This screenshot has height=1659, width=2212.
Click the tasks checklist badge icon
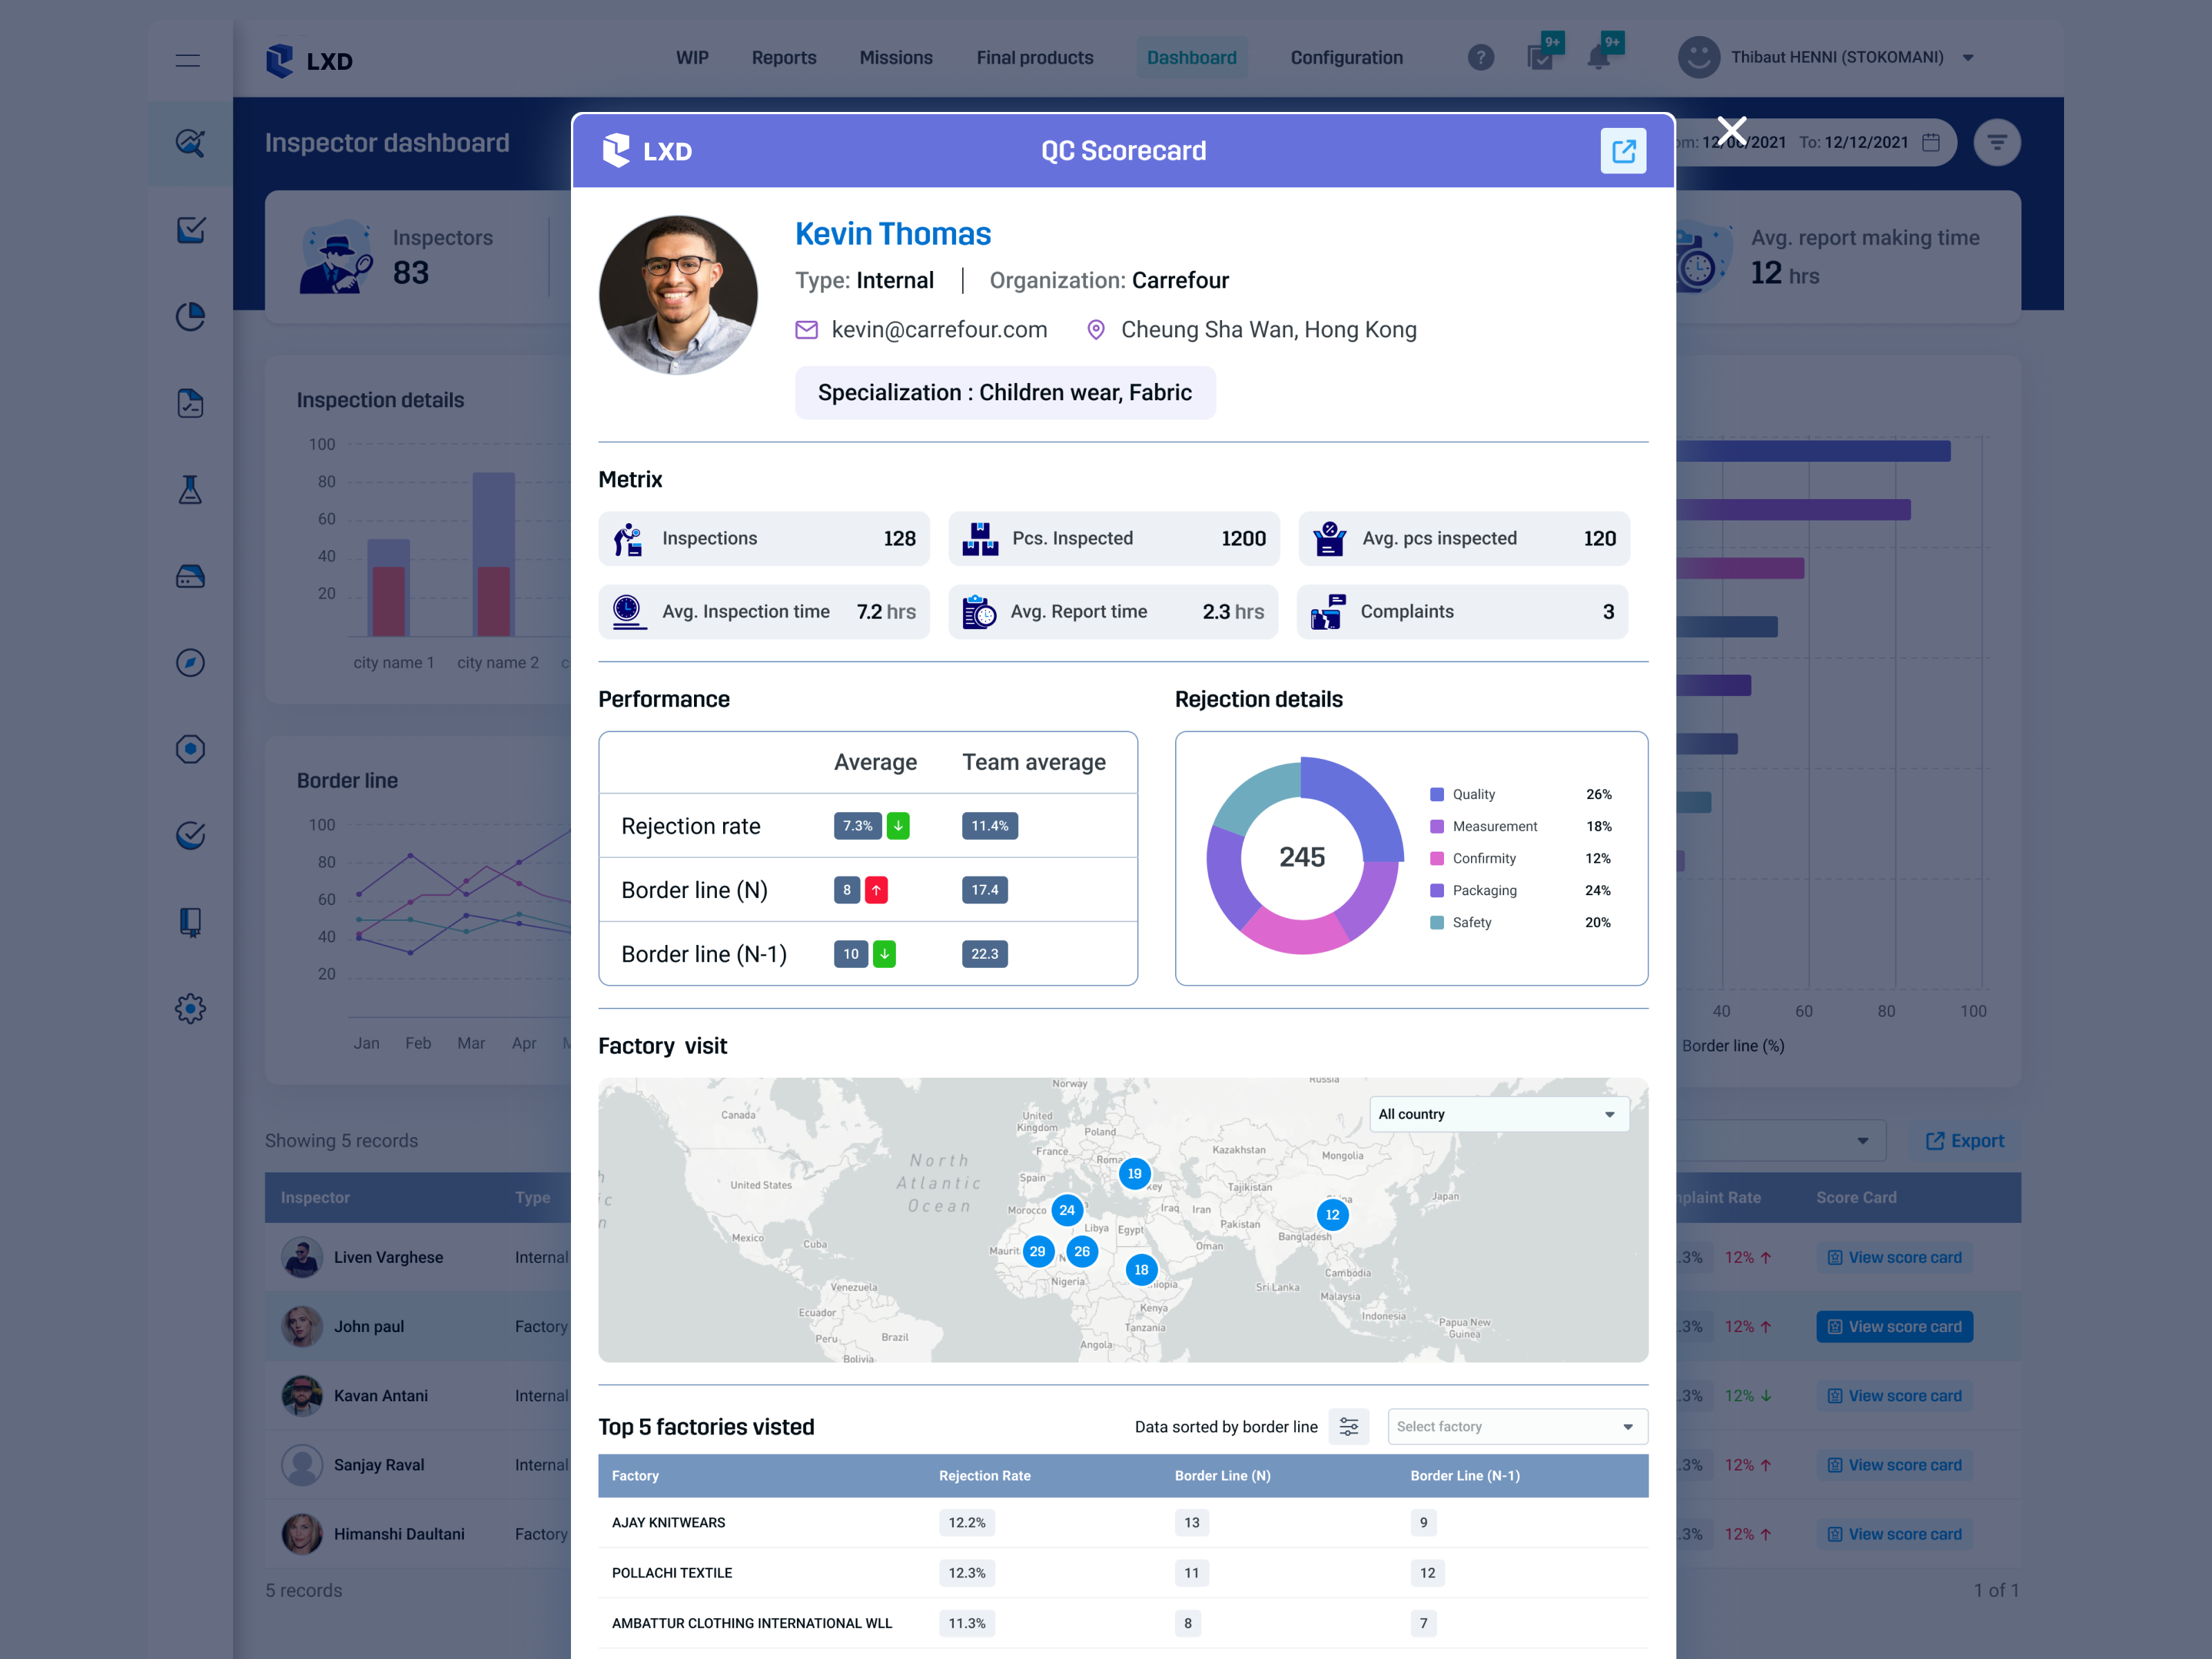pos(1541,57)
